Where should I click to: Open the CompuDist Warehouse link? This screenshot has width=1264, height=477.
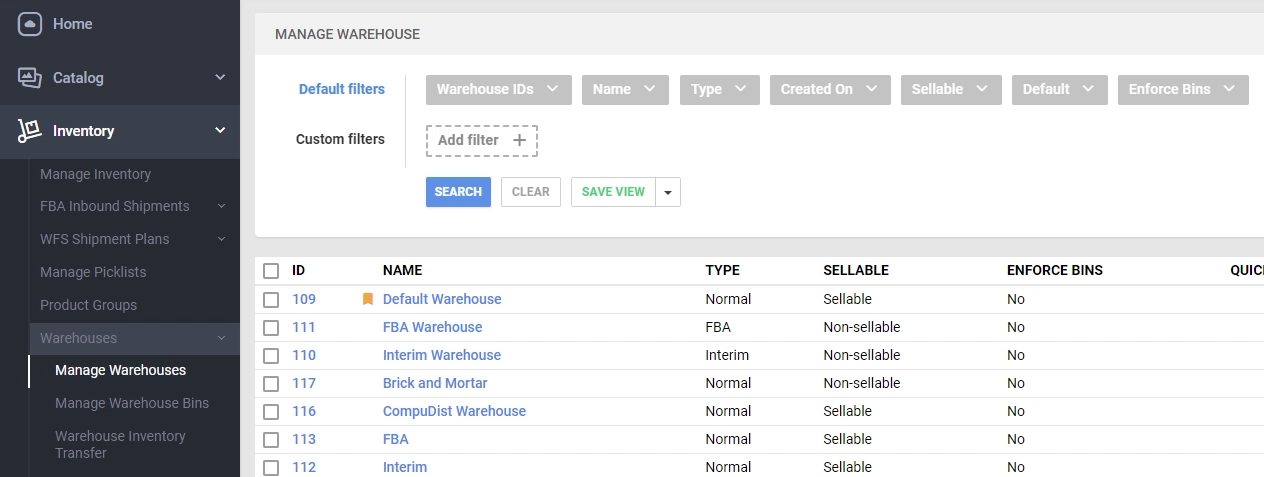click(454, 411)
